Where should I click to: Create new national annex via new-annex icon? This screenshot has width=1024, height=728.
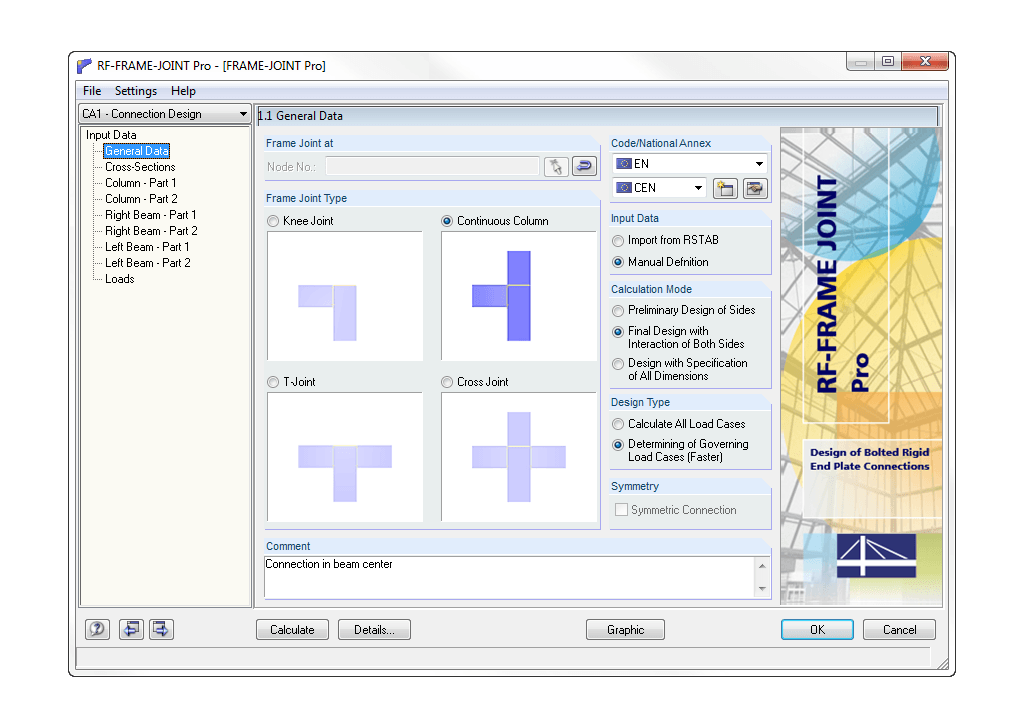tap(725, 188)
